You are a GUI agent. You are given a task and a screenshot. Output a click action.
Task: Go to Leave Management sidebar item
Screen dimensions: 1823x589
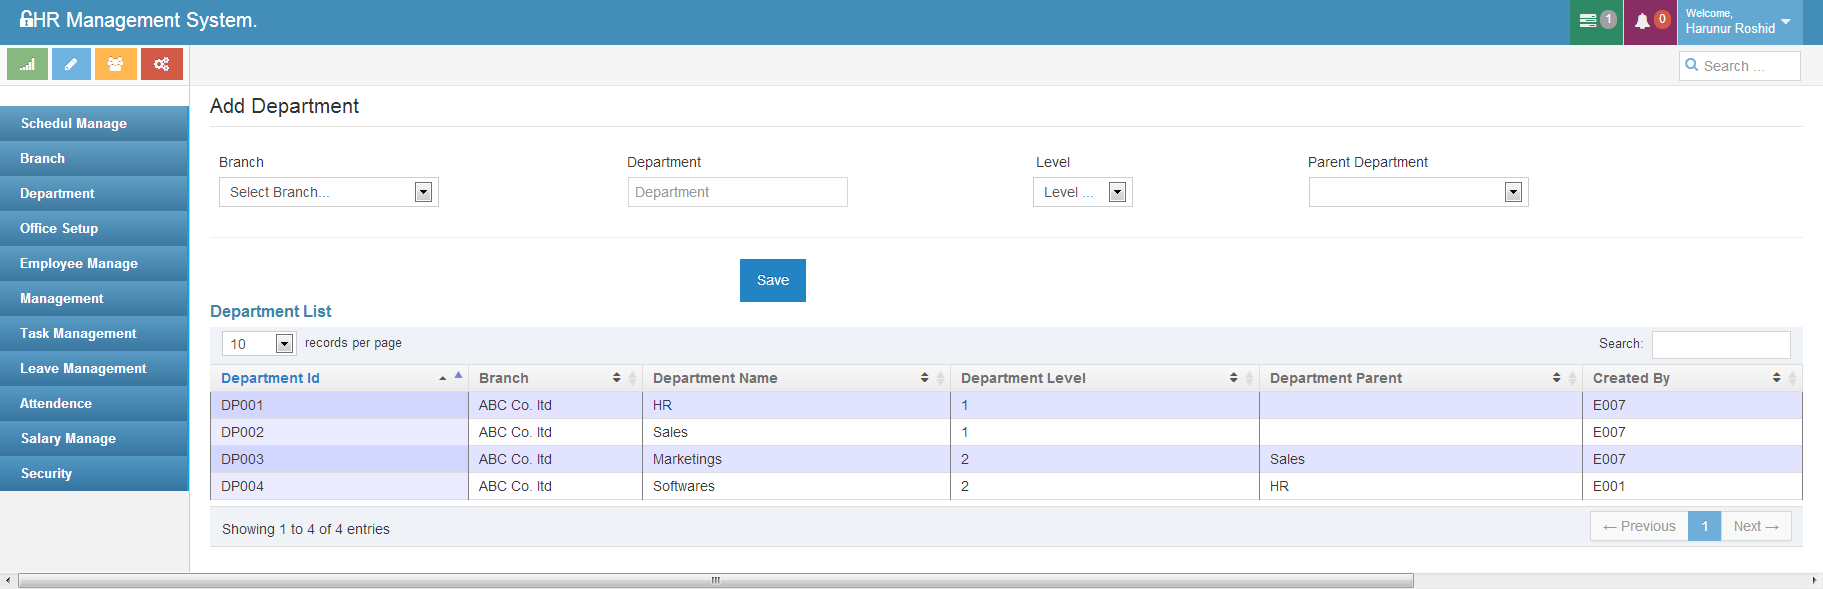pyautogui.click(x=83, y=369)
